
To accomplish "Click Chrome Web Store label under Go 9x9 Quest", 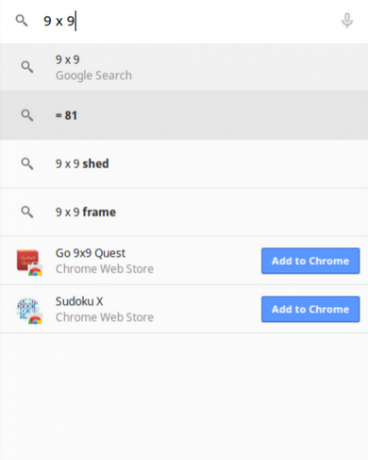I will (x=104, y=269).
